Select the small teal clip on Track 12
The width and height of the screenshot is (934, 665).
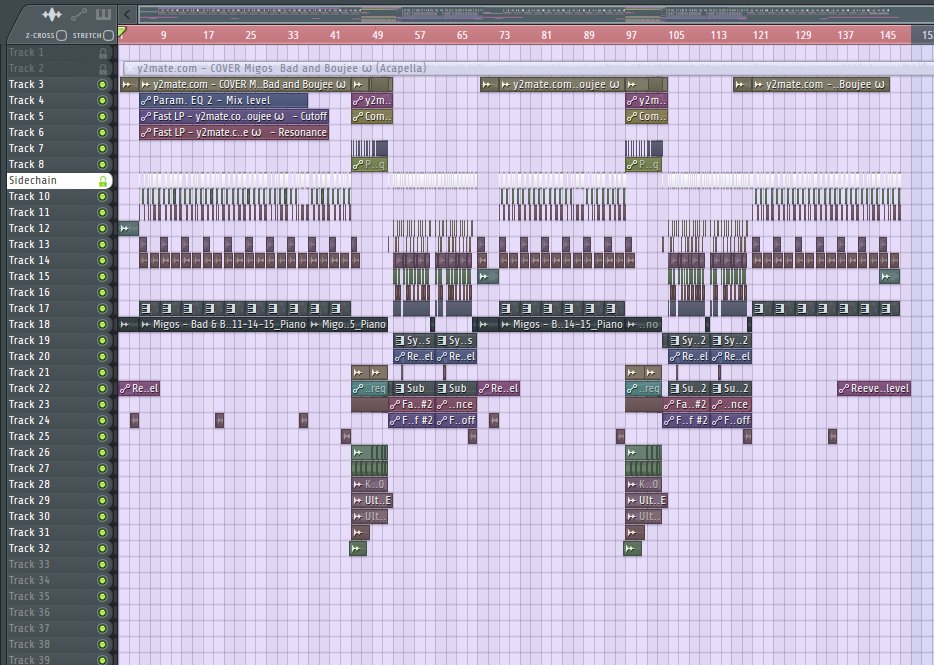pyautogui.click(x=128, y=228)
